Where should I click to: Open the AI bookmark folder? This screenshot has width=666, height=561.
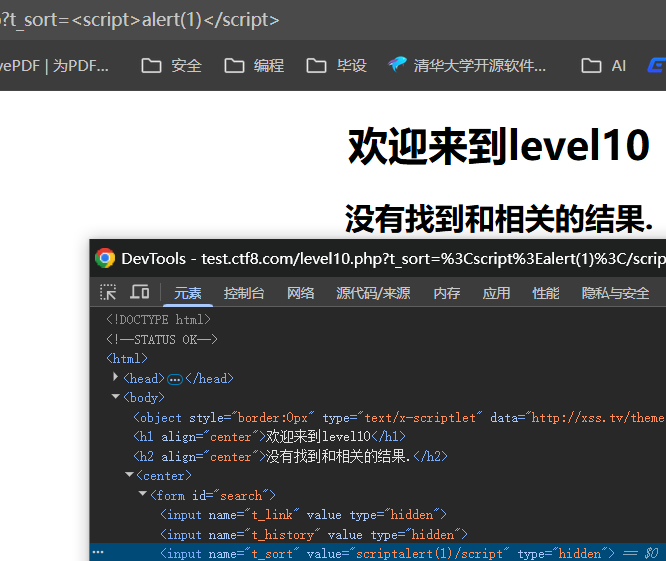point(604,66)
